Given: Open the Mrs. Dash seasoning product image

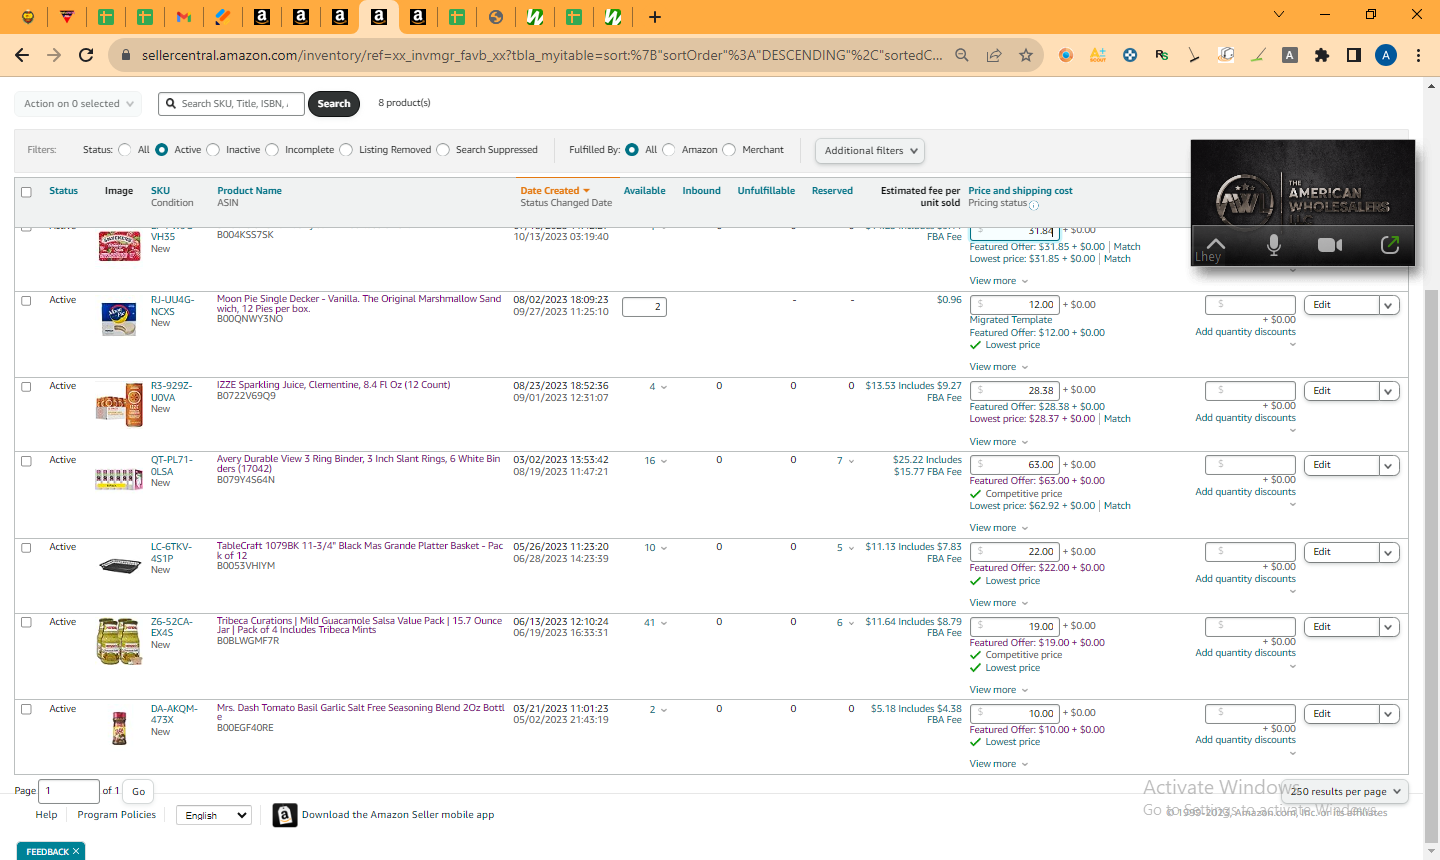Looking at the screenshot, I should point(119,728).
